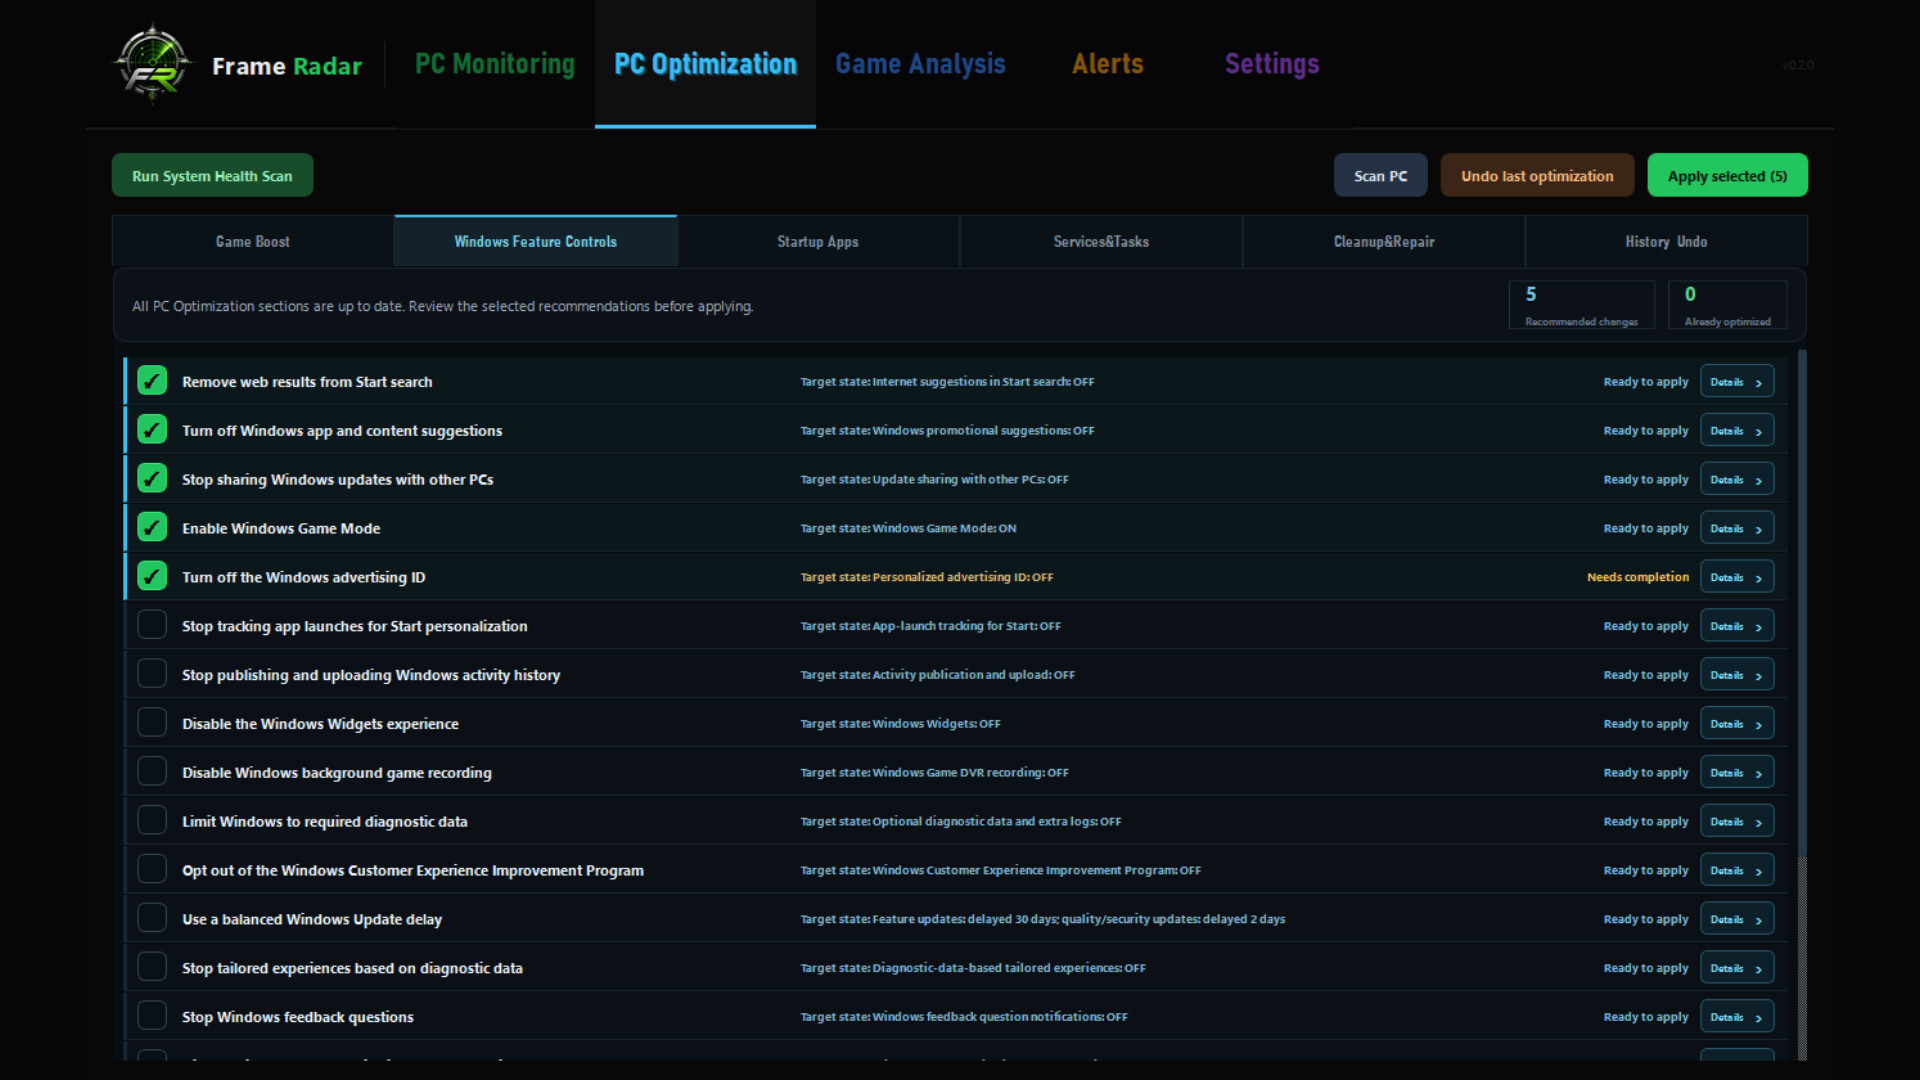This screenshot has height=1080, width=1920.
Task: Uncheck Turn off the Windows advertising ID
Action: [x=152, y=576]
